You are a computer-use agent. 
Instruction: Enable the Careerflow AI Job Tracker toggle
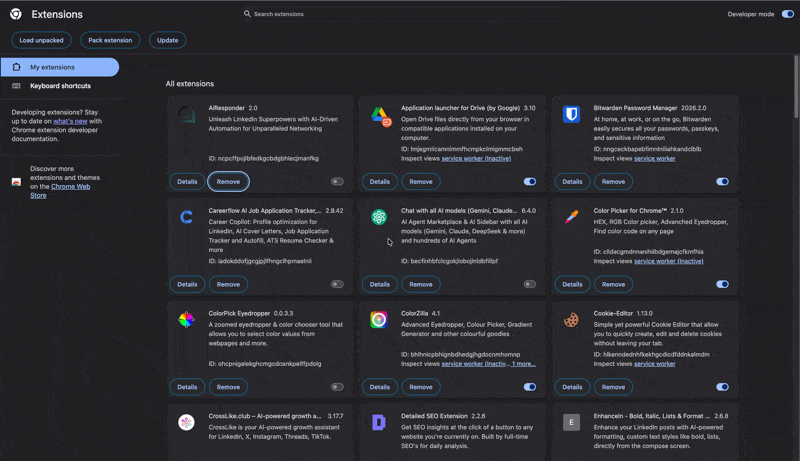pos(337,284)
